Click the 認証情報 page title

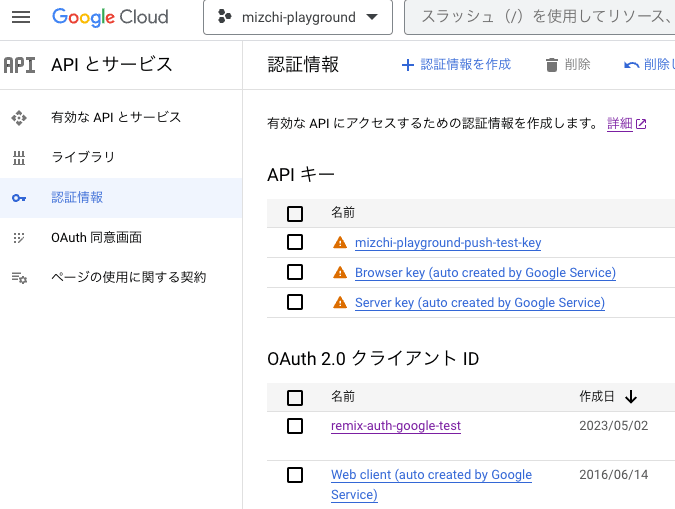click(303, 65)
